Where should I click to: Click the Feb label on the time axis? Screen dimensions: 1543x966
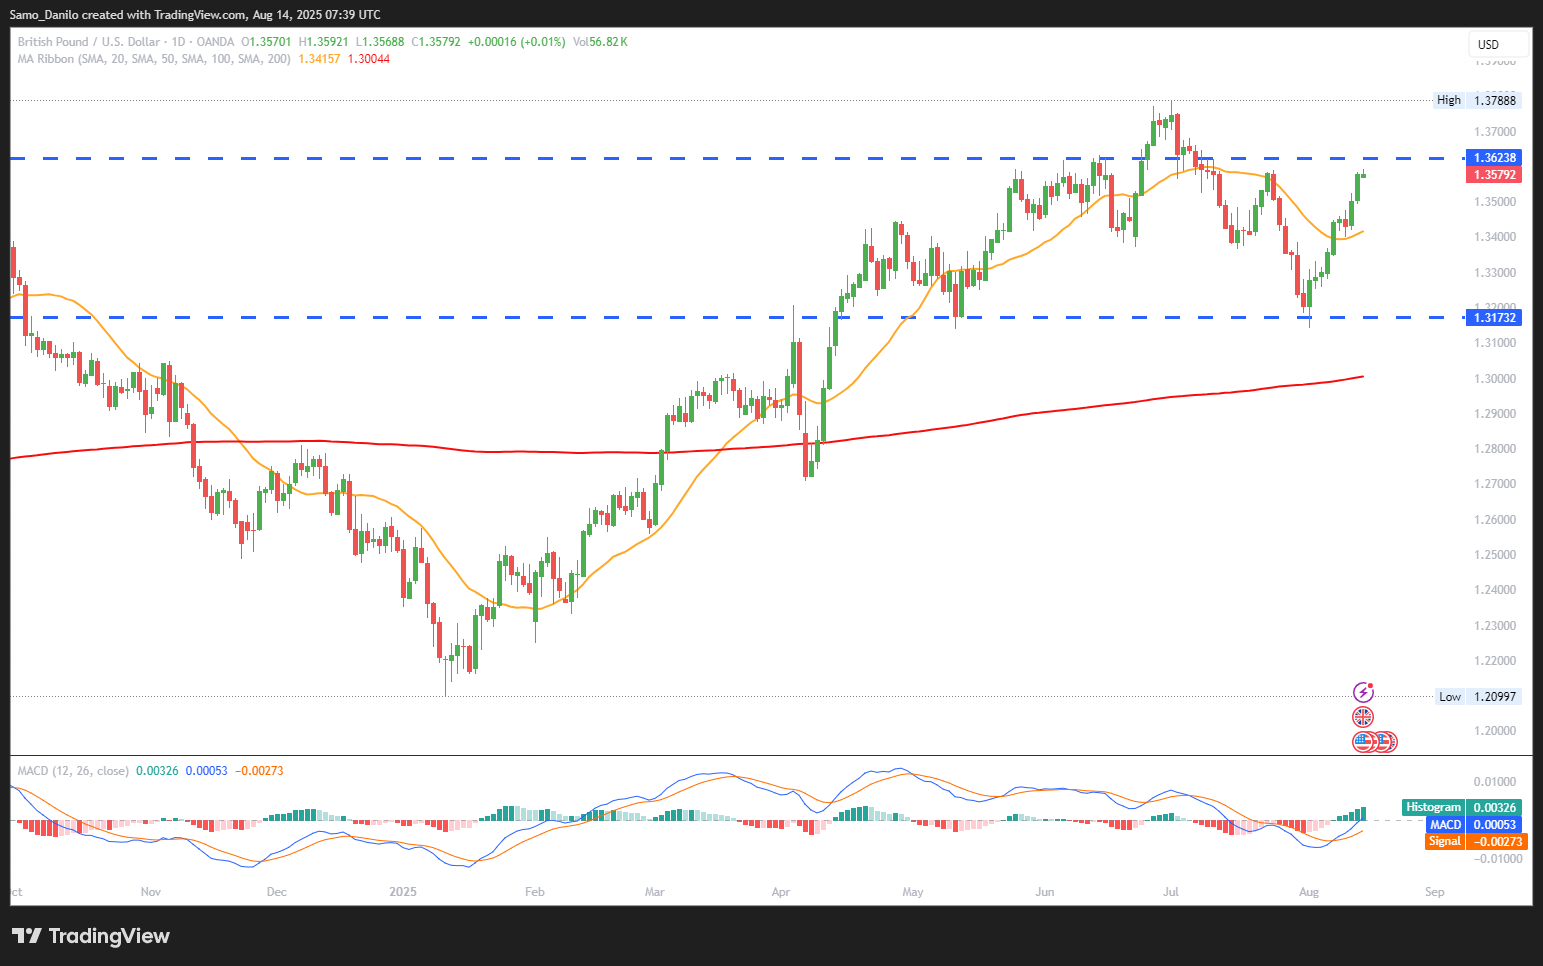point(535,891)
